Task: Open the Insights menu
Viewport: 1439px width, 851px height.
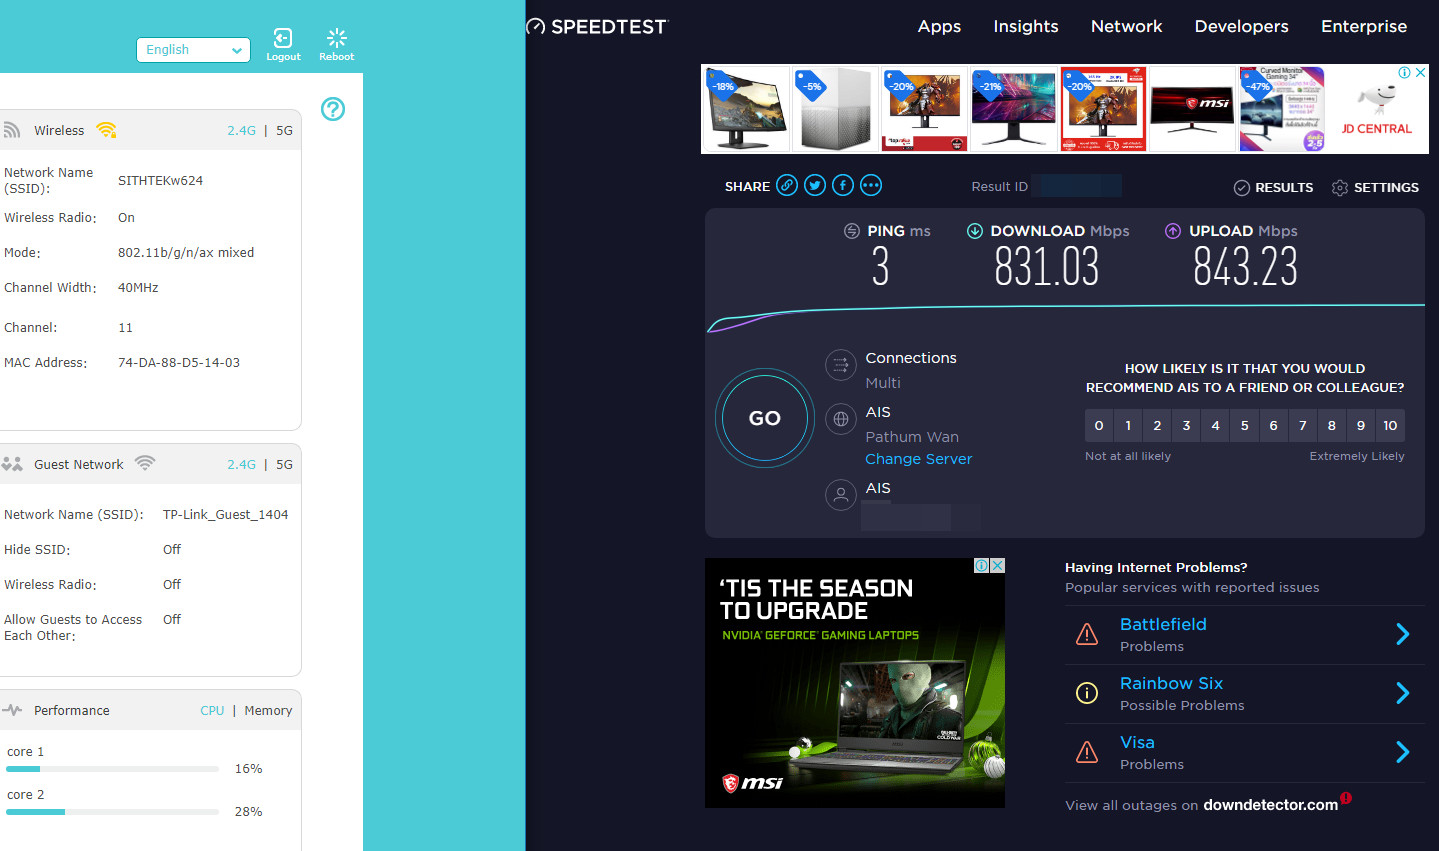Action: 1026,27
